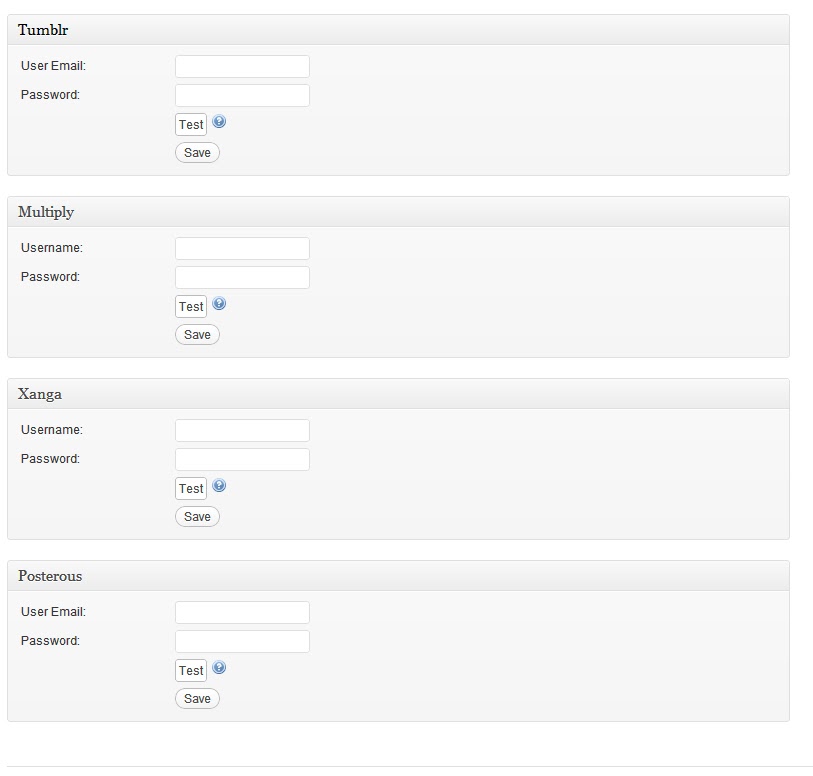Click the help icon beside Multiply Test button
Screen dimensions: 813x776
pos(219,304)
